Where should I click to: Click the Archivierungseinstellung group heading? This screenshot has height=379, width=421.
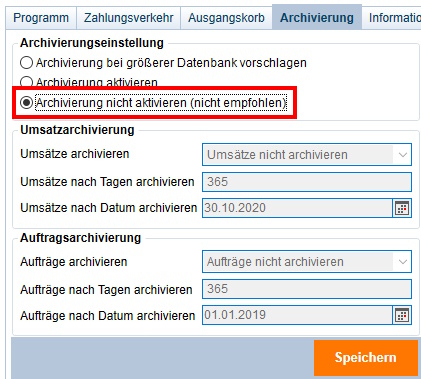tap(92, 43)
